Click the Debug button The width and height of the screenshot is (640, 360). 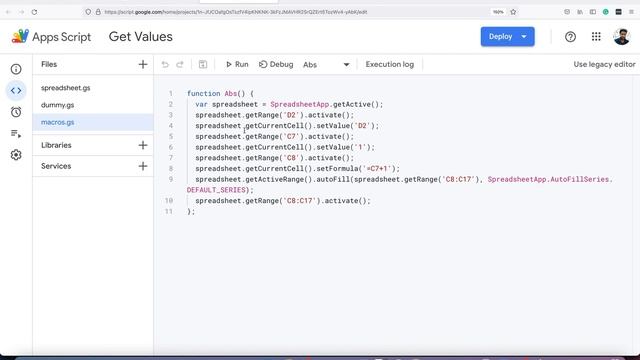click(x=276, y=64)
